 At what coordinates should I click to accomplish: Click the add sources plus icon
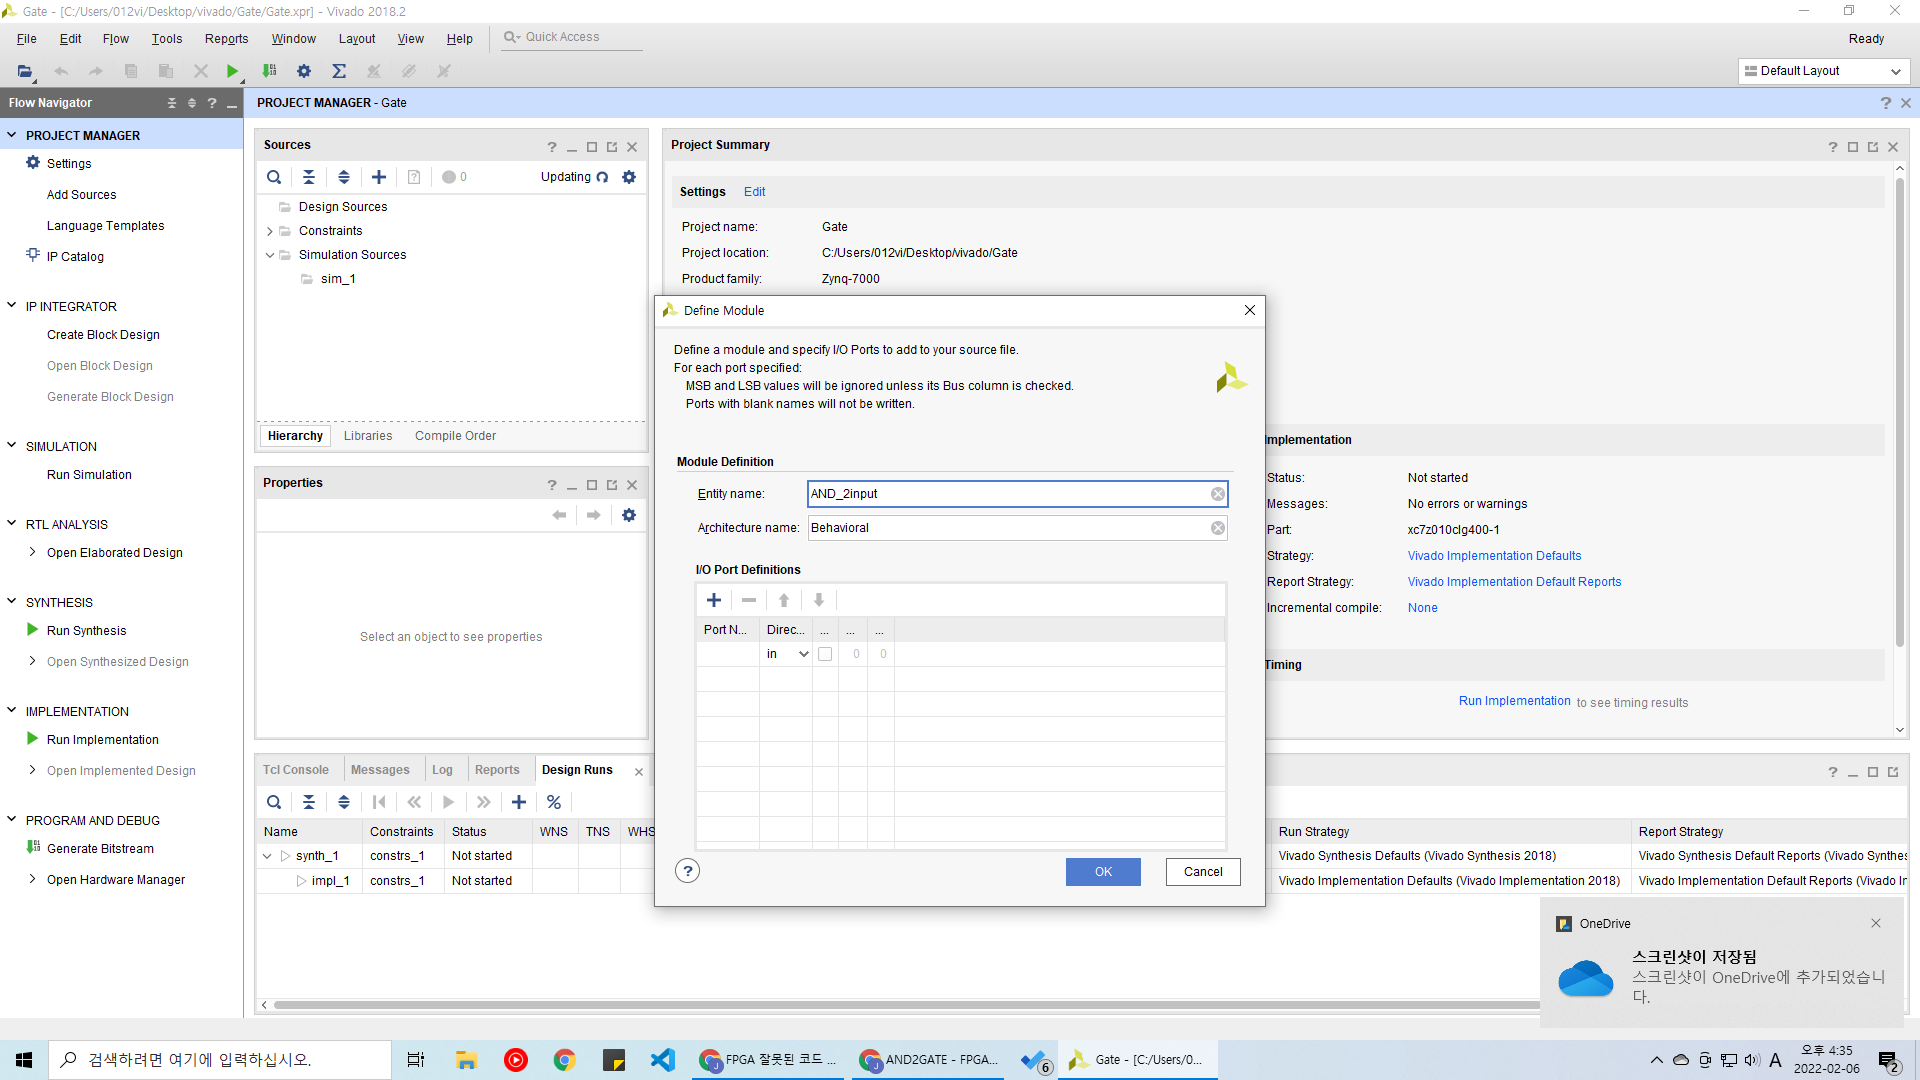pyautogui.click(x=379, y=177)
